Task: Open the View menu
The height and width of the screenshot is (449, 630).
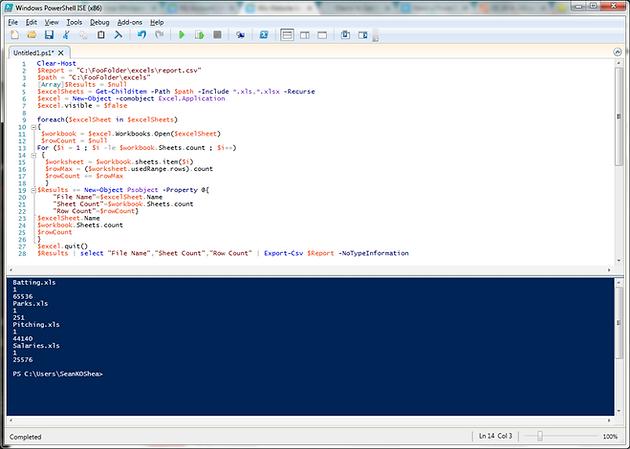Action: click(x=51, y=22)
